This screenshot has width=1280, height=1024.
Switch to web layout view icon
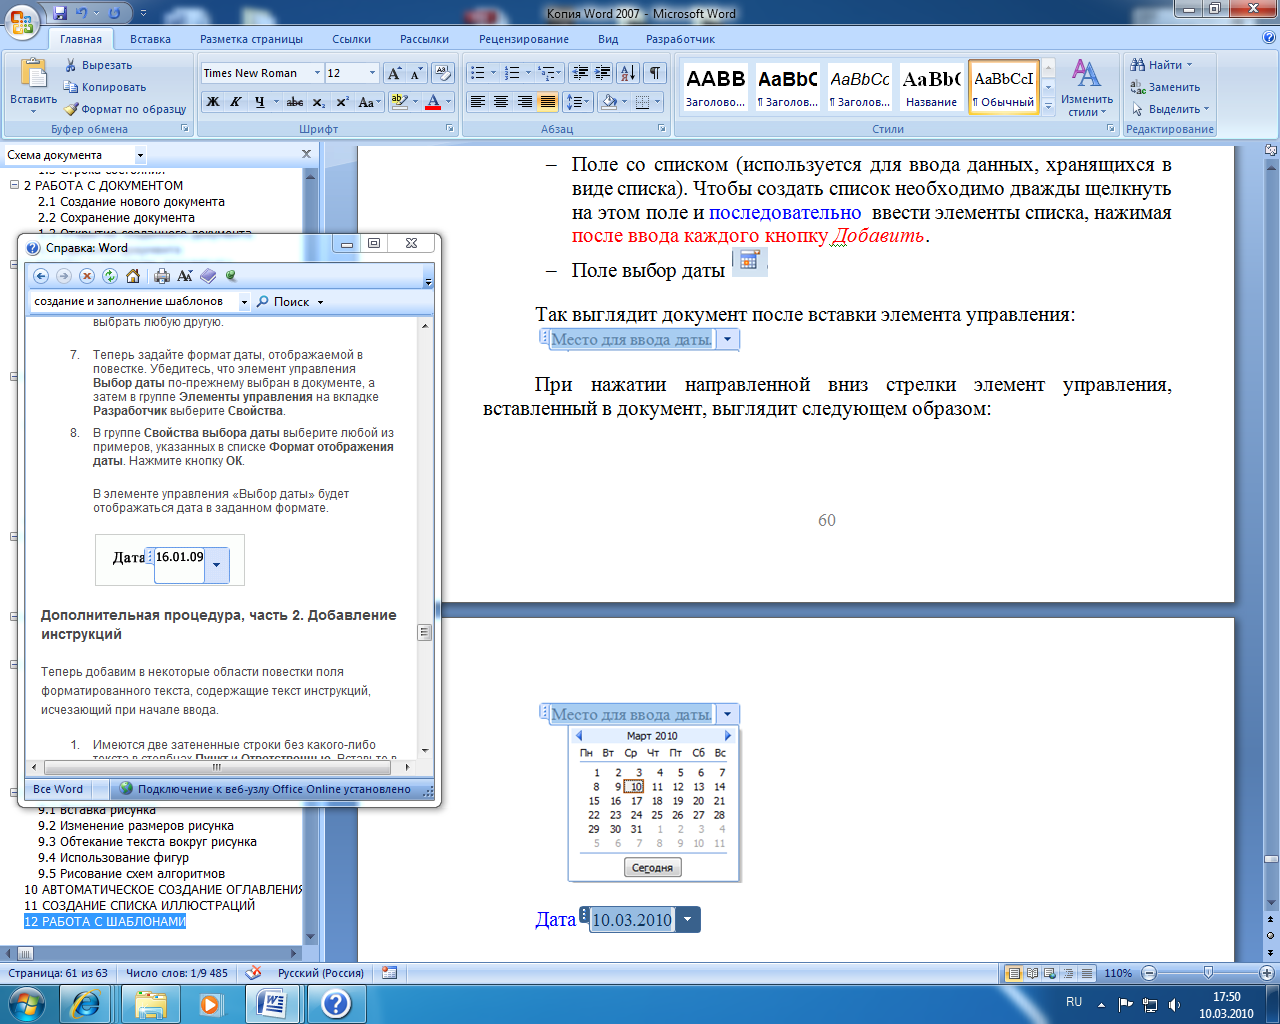(1050, 973)
